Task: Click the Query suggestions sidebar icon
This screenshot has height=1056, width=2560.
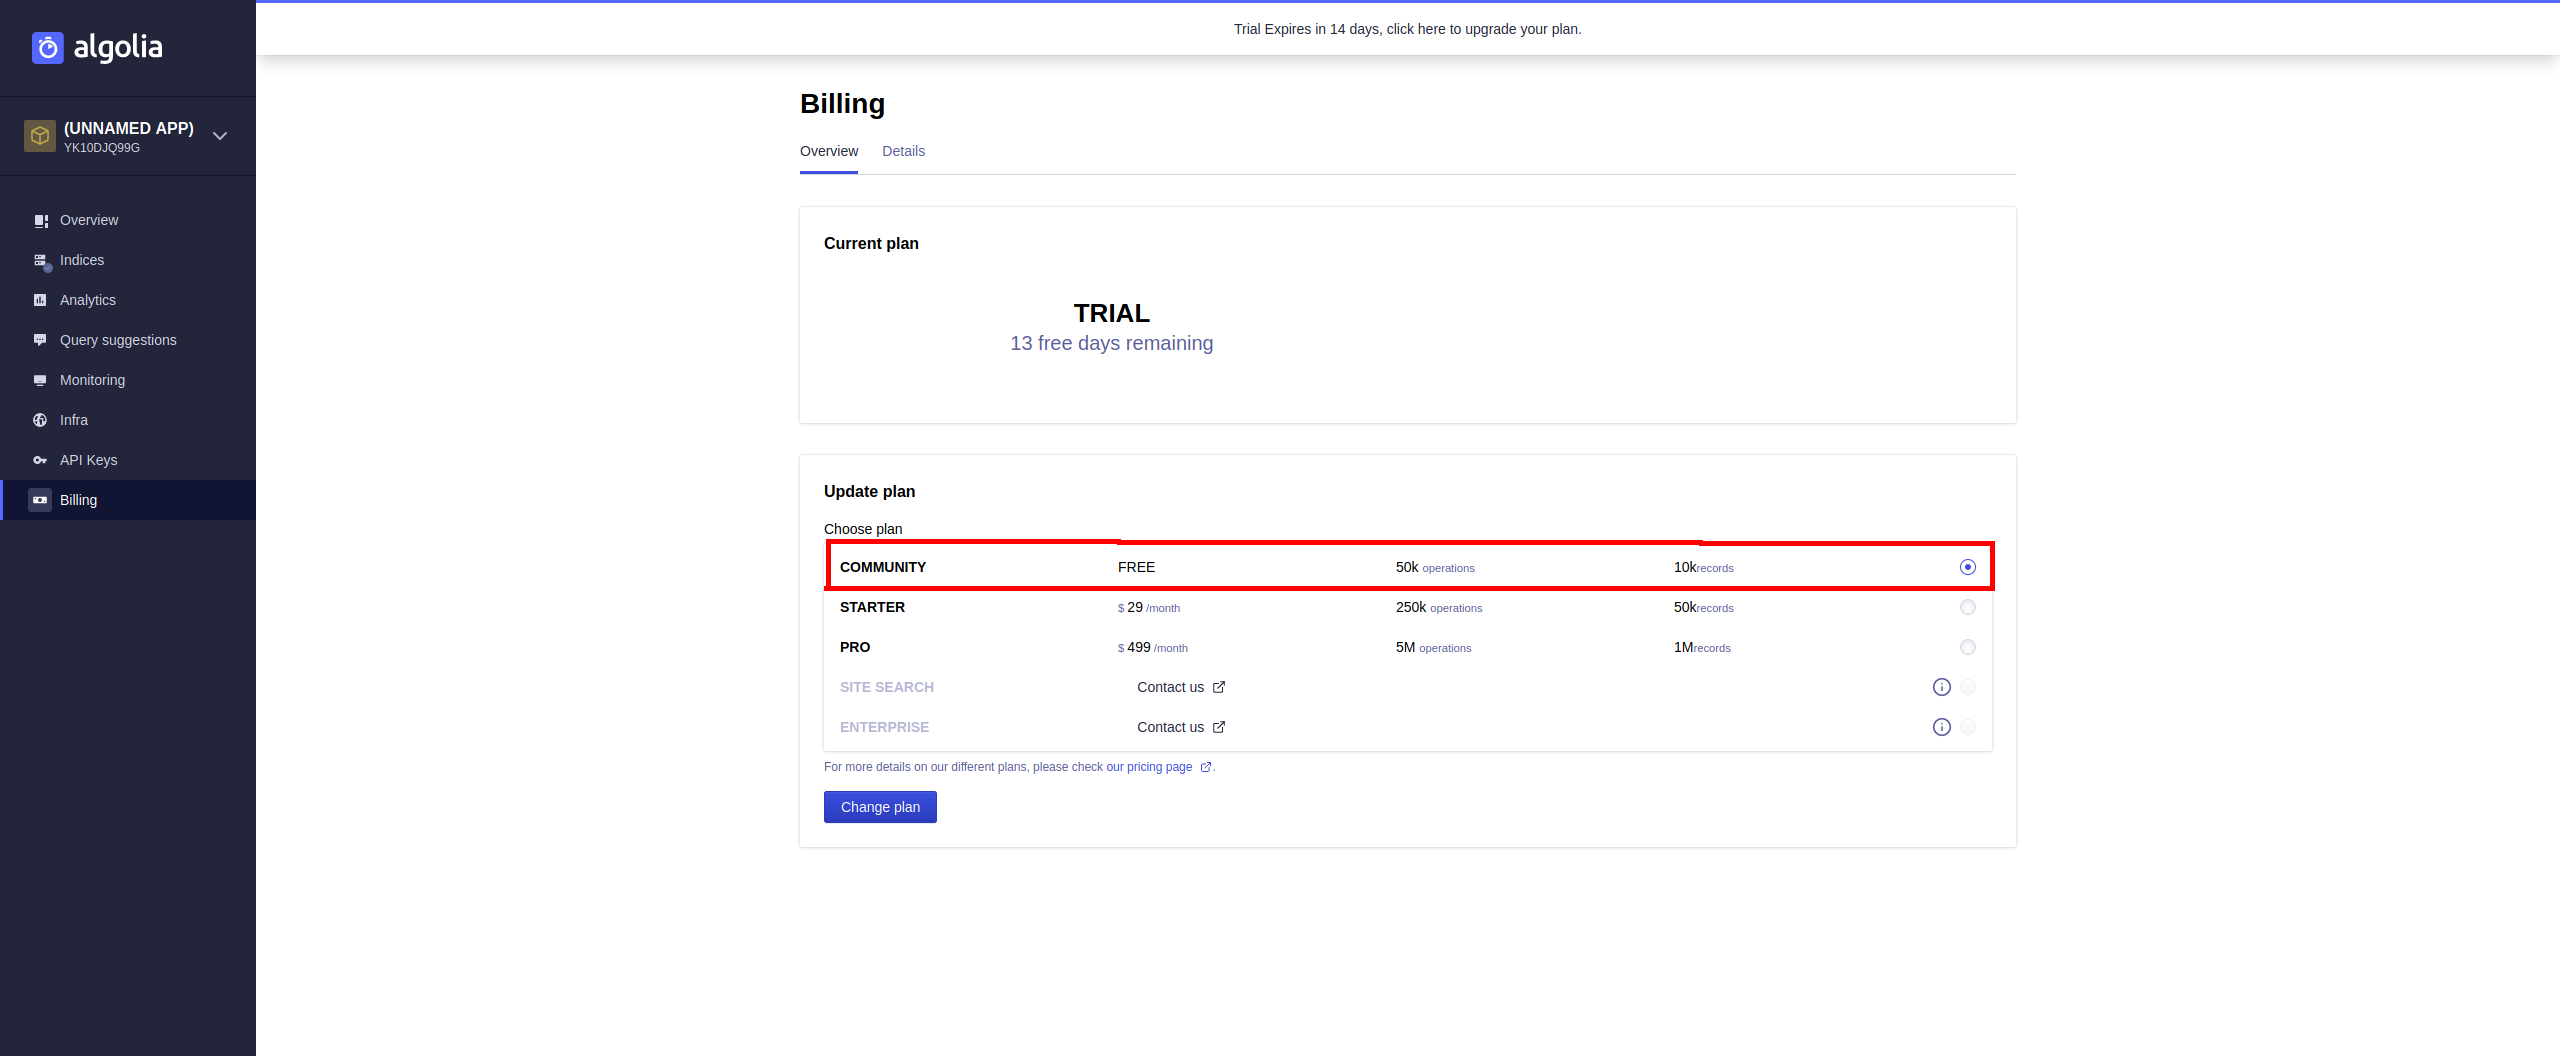Action: [x=40, y=340]
